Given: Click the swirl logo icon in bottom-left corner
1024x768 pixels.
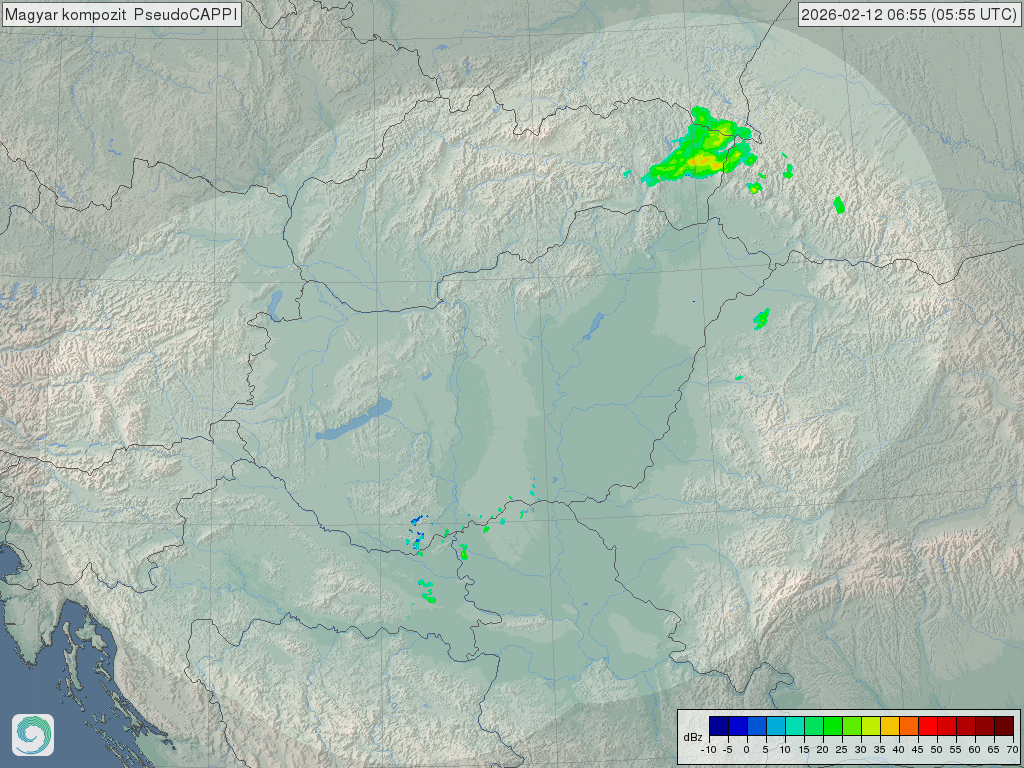Looking at the screenshot, I should 32,735.
